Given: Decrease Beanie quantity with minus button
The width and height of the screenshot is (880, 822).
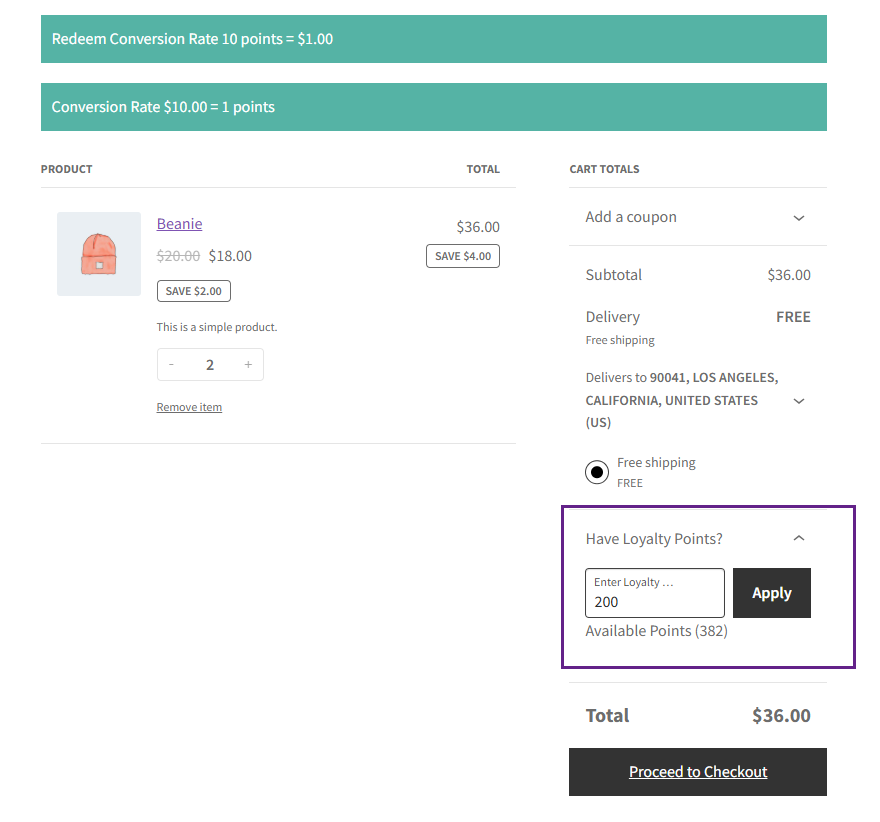Looking at the screenshot, I should (172, 365).
